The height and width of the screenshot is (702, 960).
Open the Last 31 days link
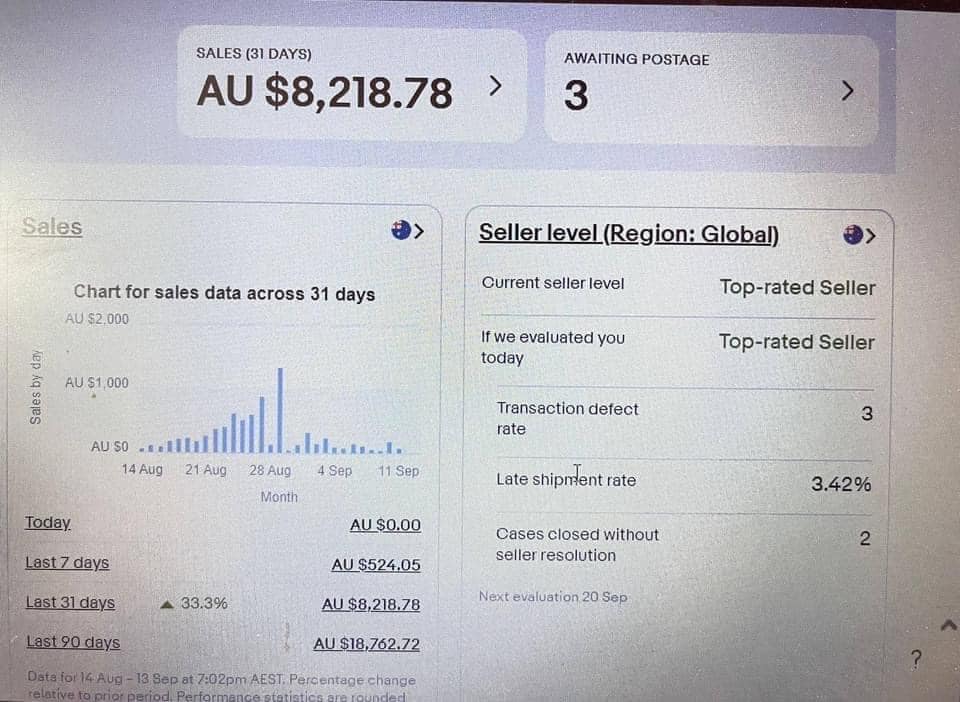click(x=70, y=603)
